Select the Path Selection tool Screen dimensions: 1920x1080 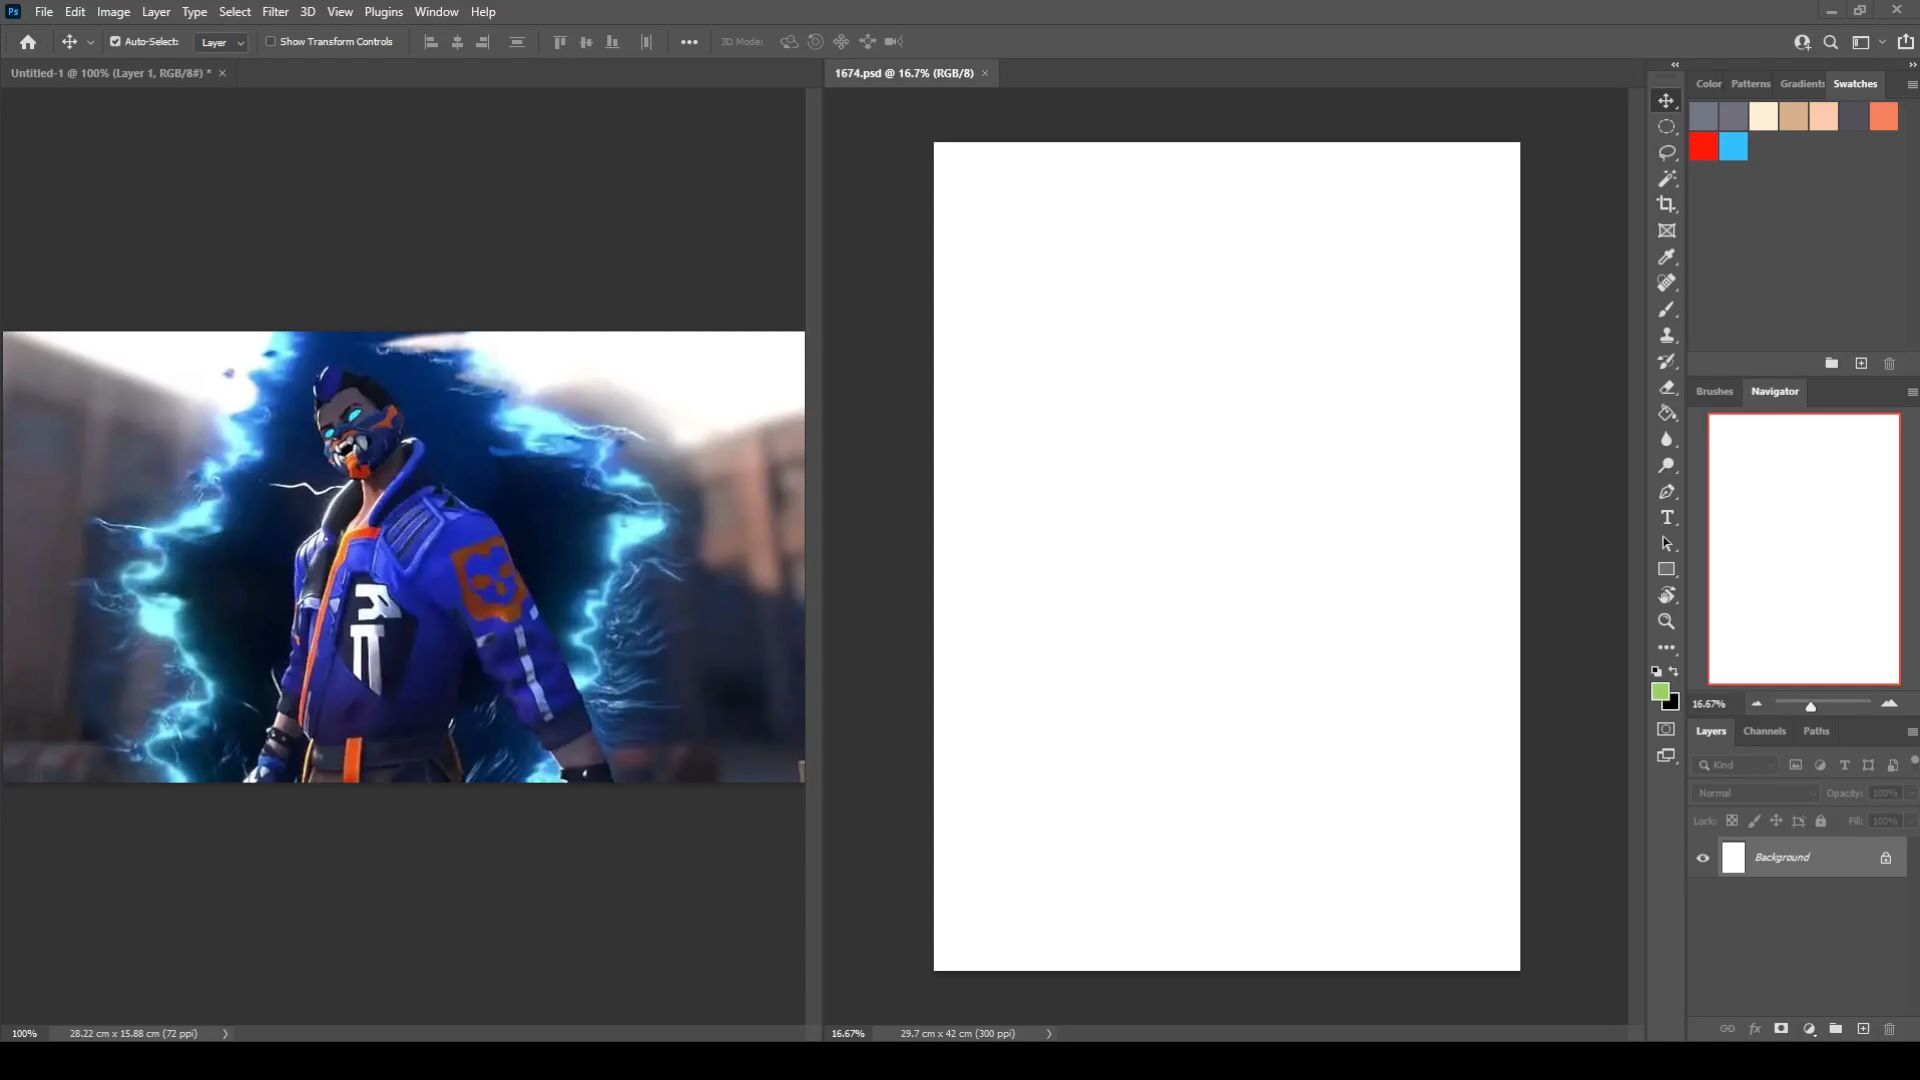(x=1666, y=543)
